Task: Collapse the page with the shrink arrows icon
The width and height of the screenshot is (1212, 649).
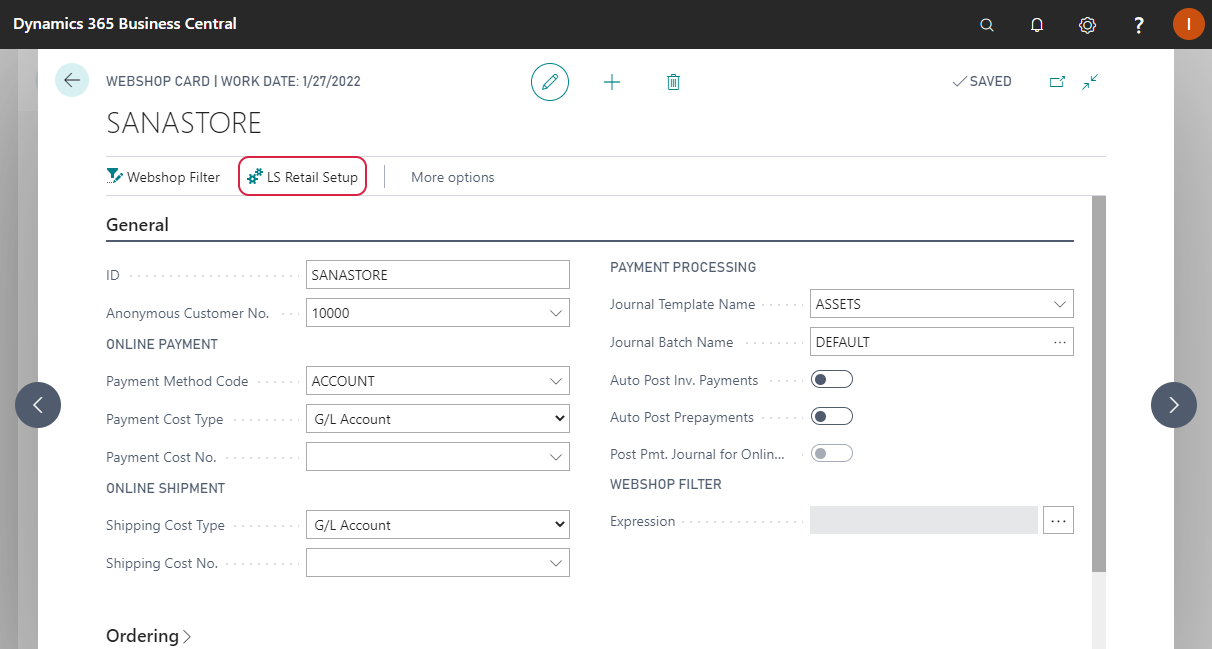Action: (x=1091, y=82)
